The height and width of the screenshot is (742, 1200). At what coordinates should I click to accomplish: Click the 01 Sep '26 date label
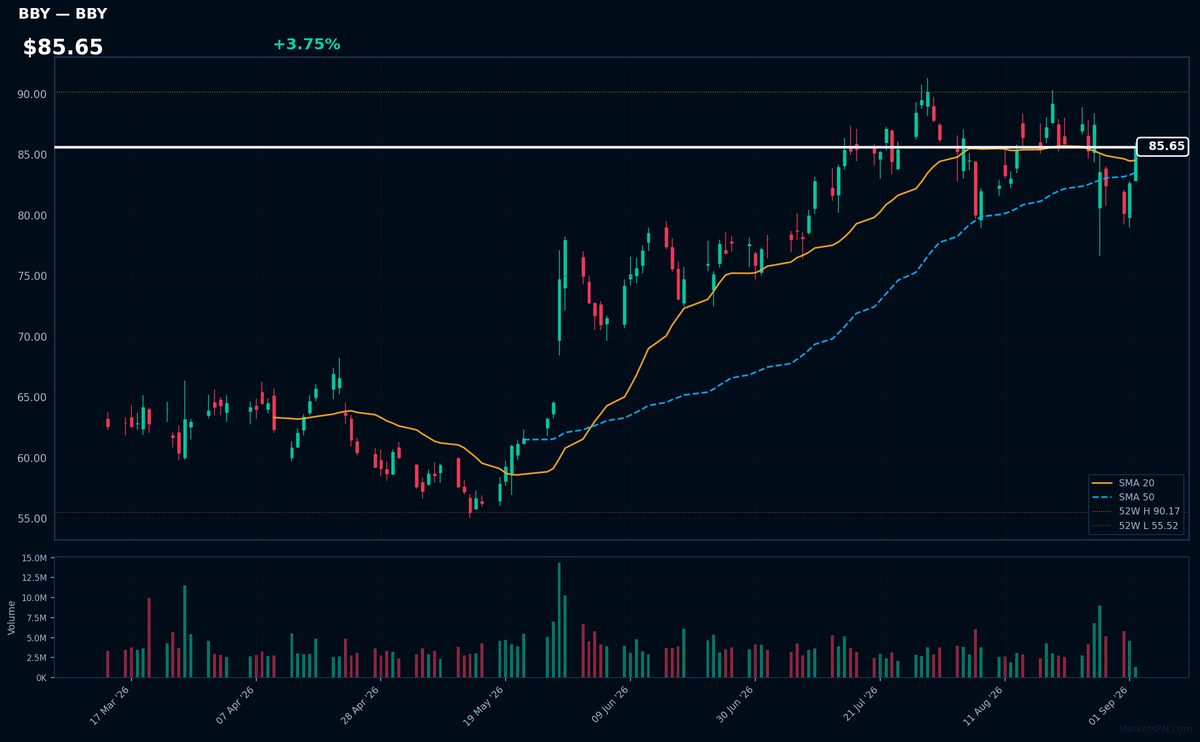click(x=1110, y=705)
